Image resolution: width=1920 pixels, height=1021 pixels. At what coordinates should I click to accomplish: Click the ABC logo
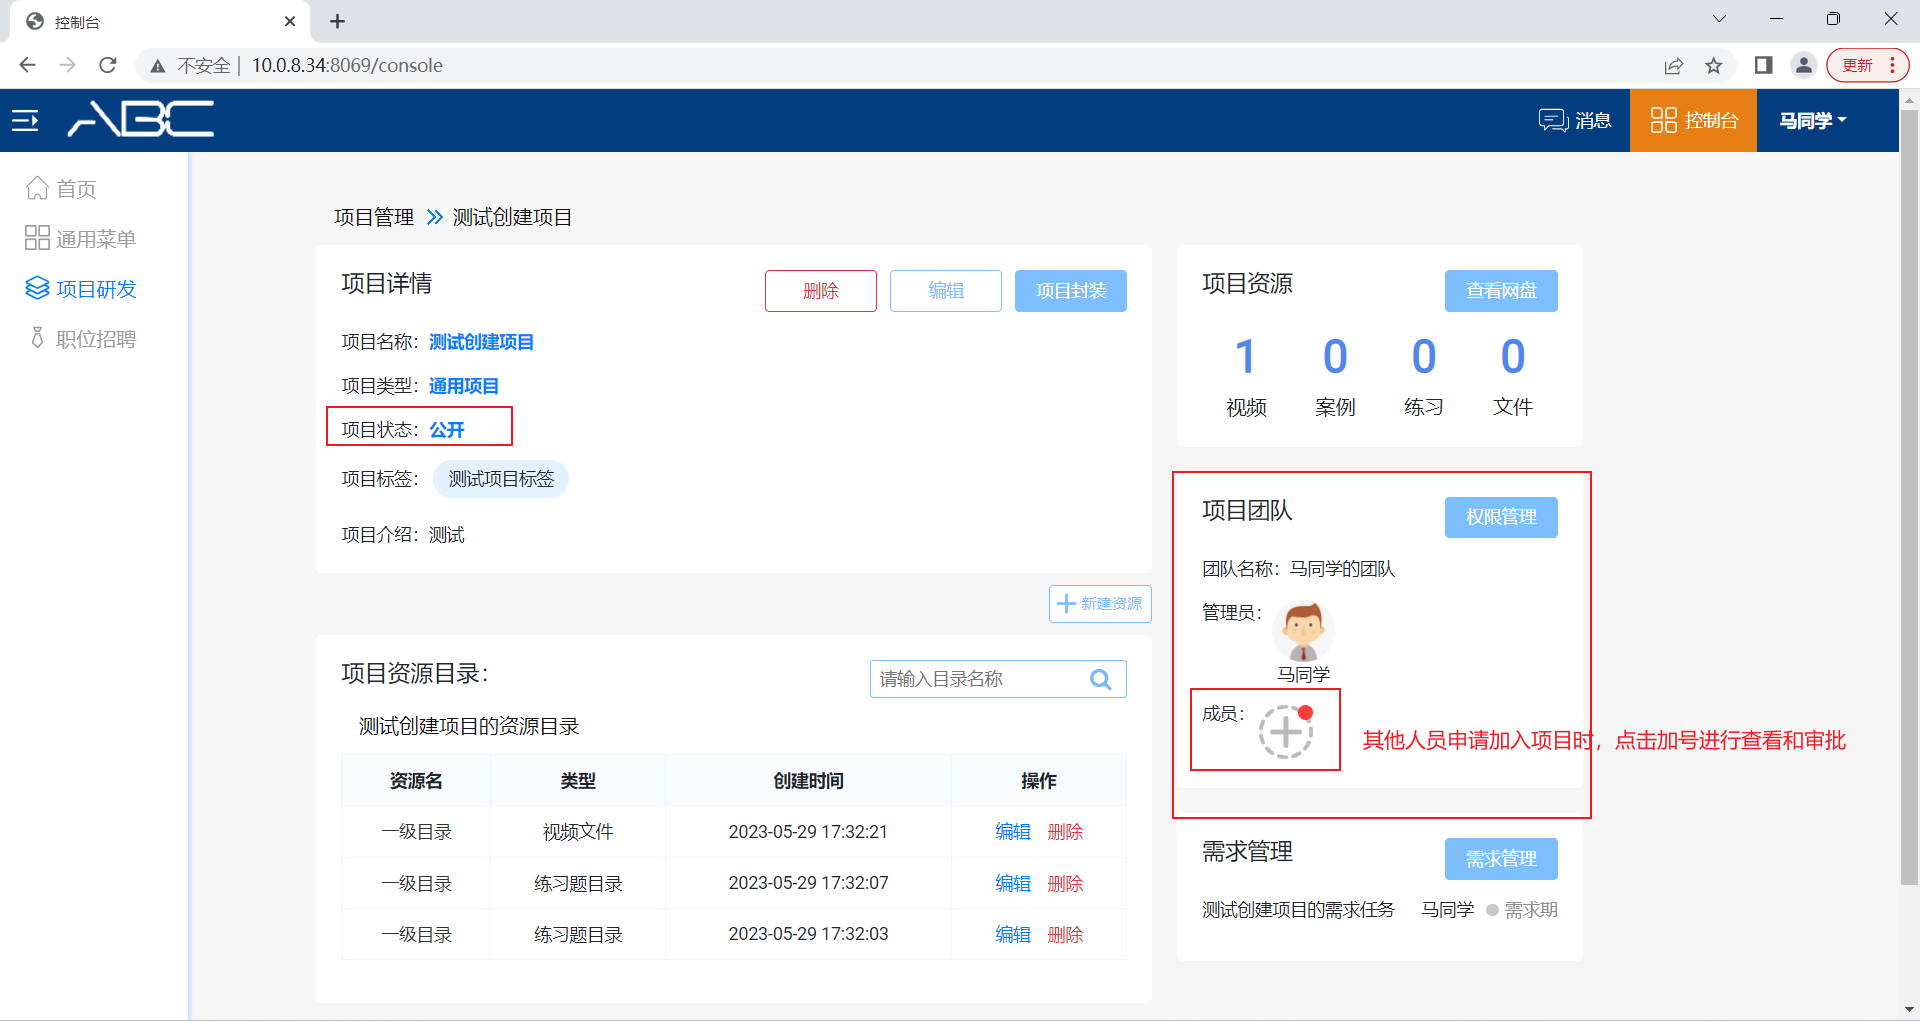[x=141, y=119]
